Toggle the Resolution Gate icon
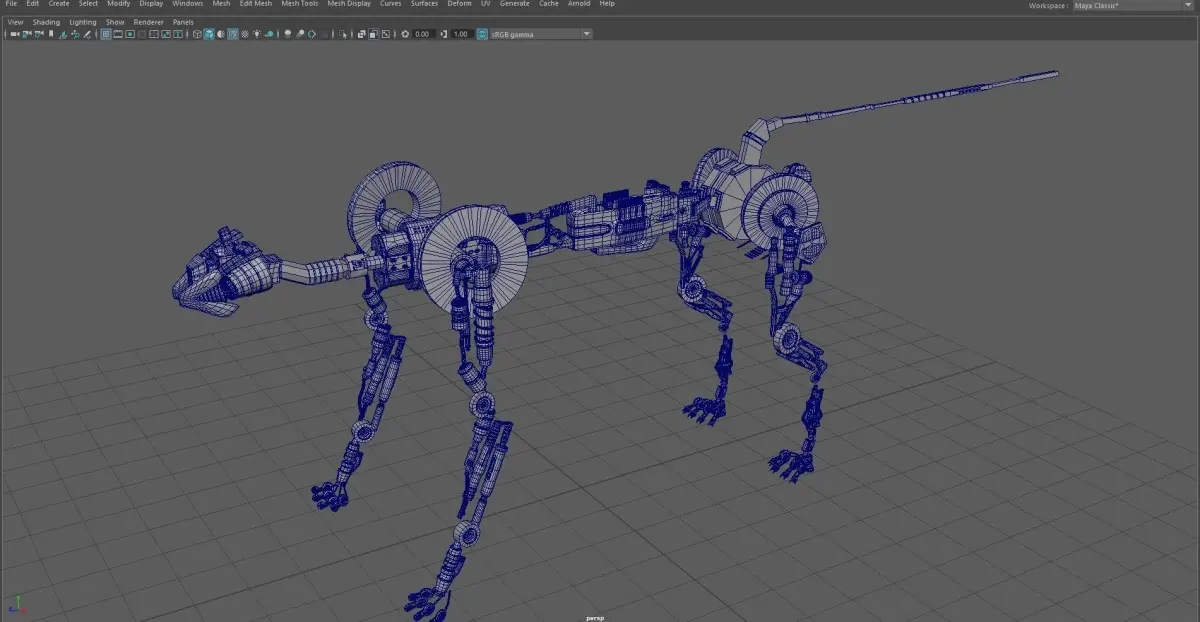The height and width of the screenshot is (622, 1200). [x=130, y=34]
